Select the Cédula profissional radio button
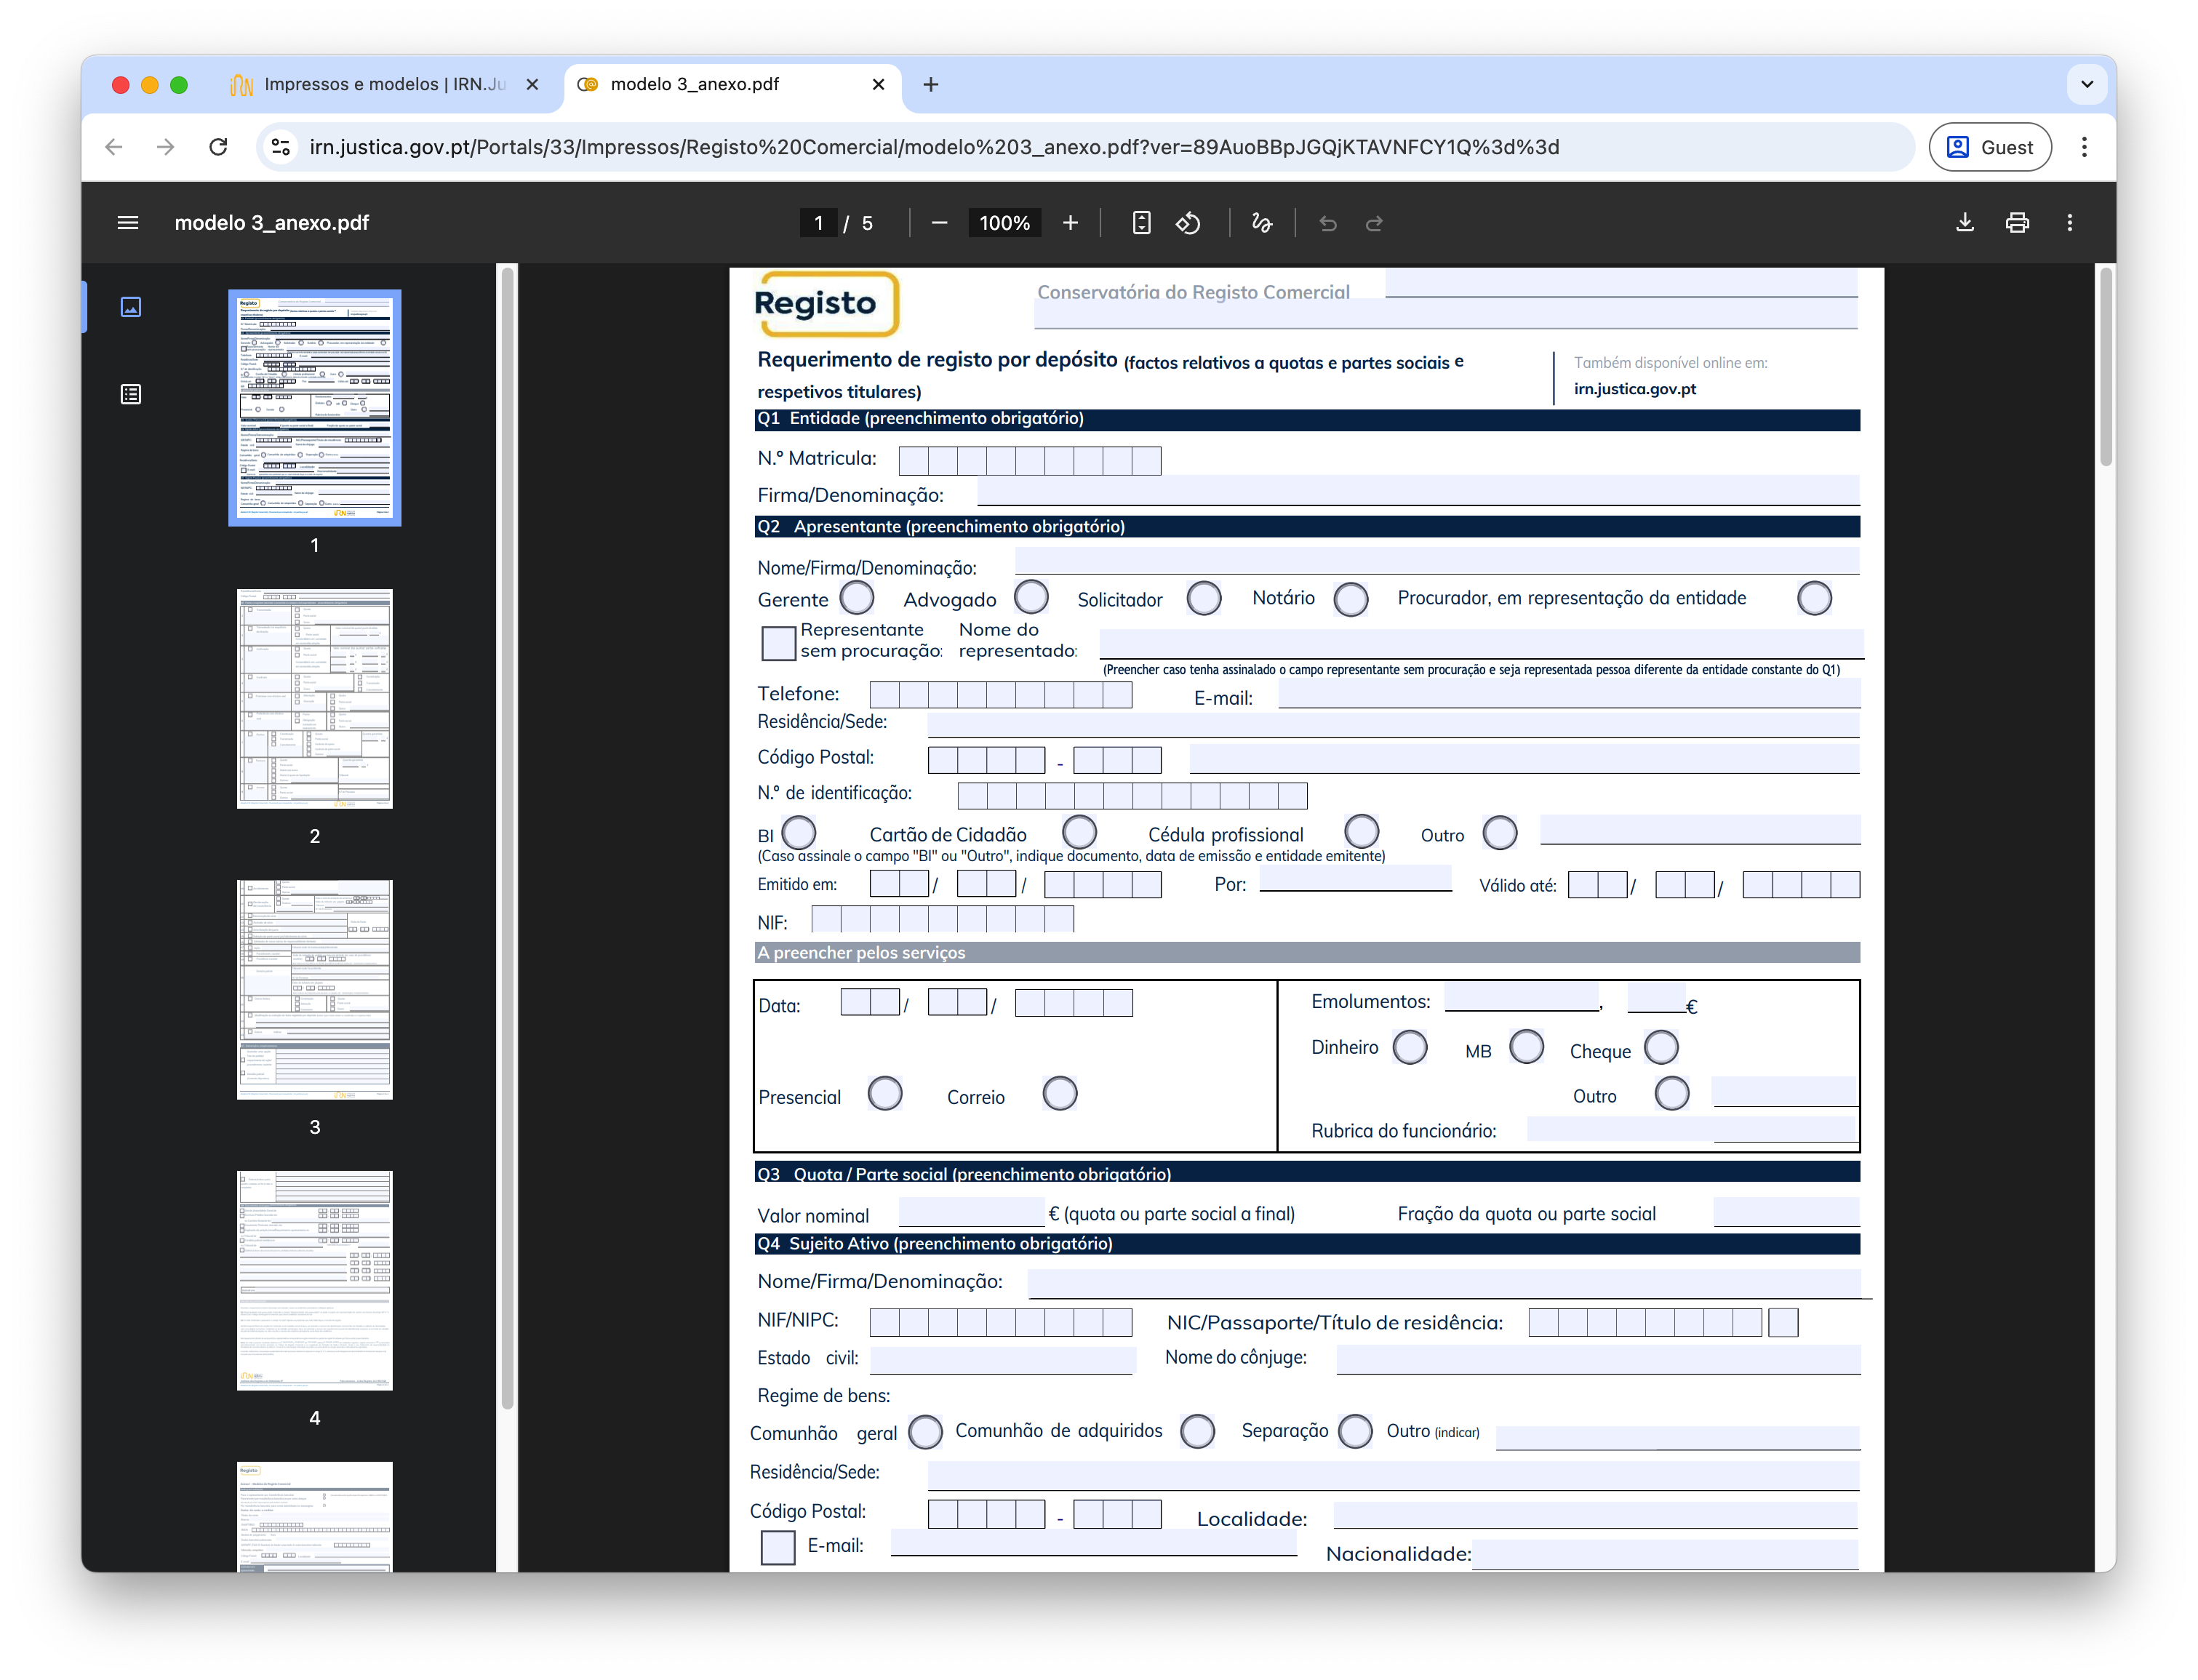This screenshot has height=1680, width=2198. tap(1361, 832)
